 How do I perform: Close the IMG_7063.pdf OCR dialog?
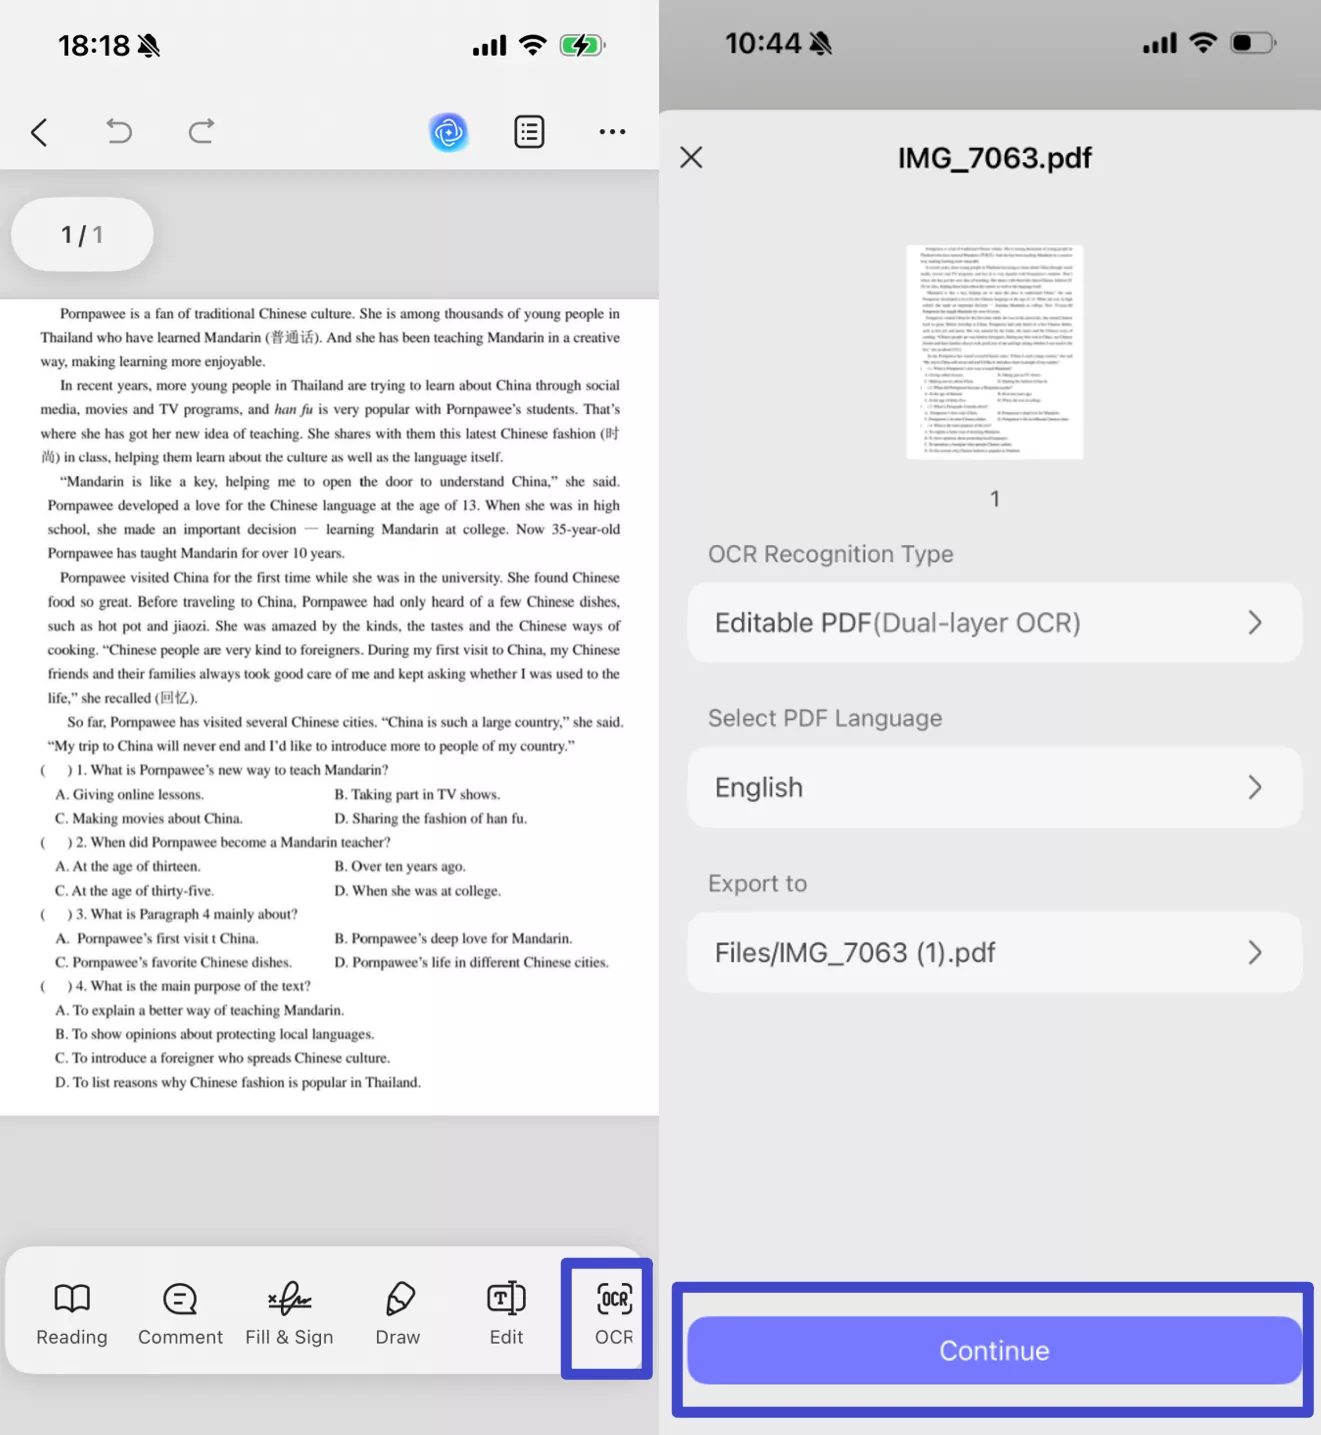[690, 157]
